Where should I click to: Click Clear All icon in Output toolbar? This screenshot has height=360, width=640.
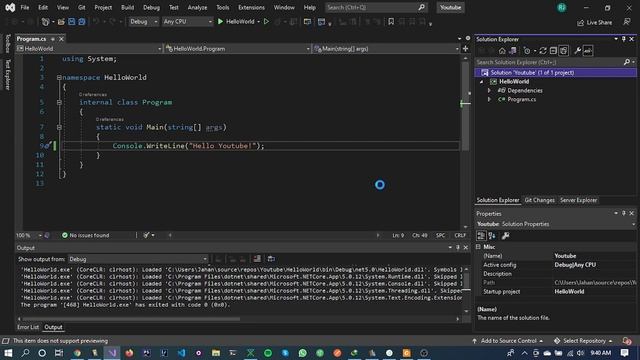coord(257,259)
